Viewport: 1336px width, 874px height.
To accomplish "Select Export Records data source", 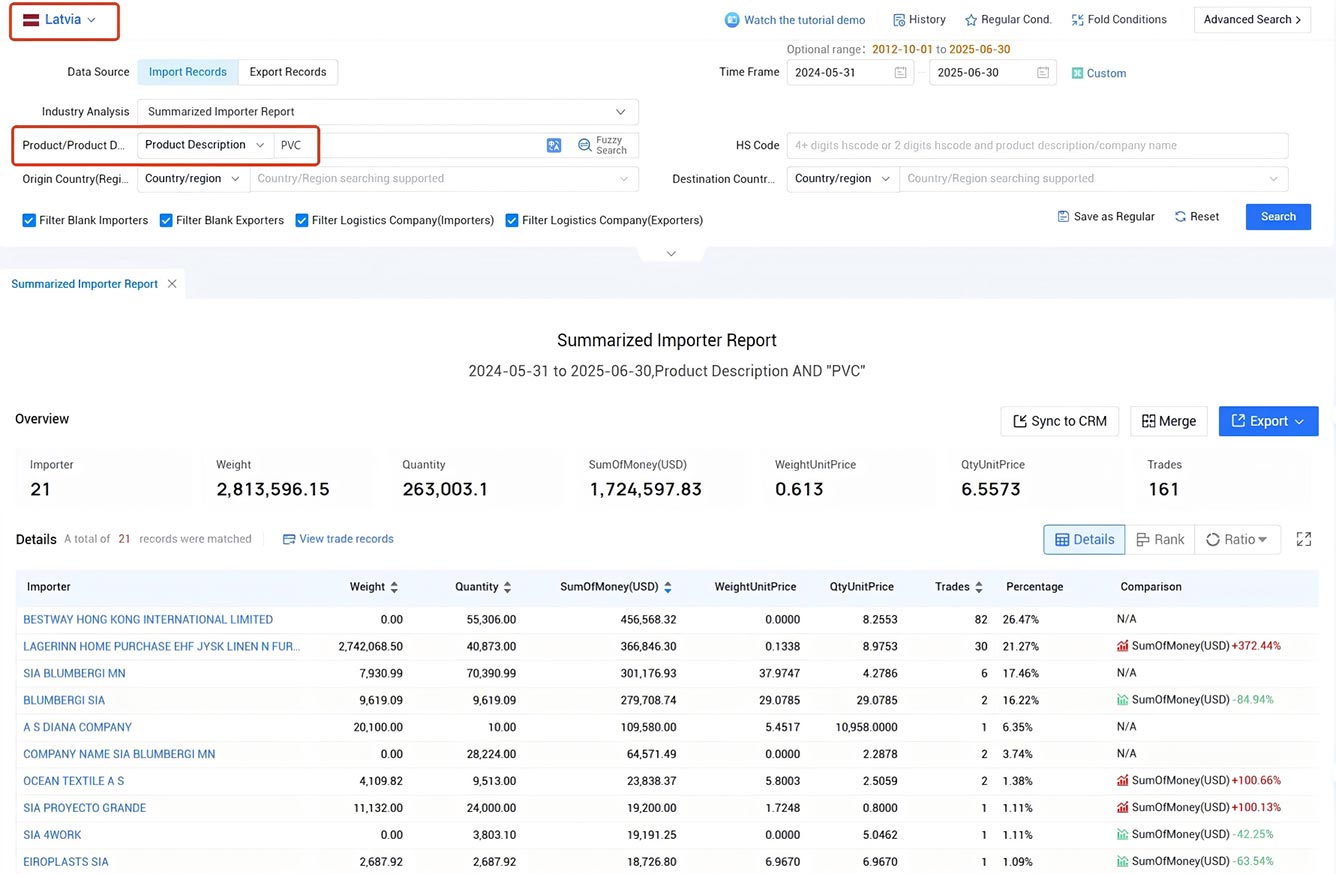I will click(x=288, y=72).
